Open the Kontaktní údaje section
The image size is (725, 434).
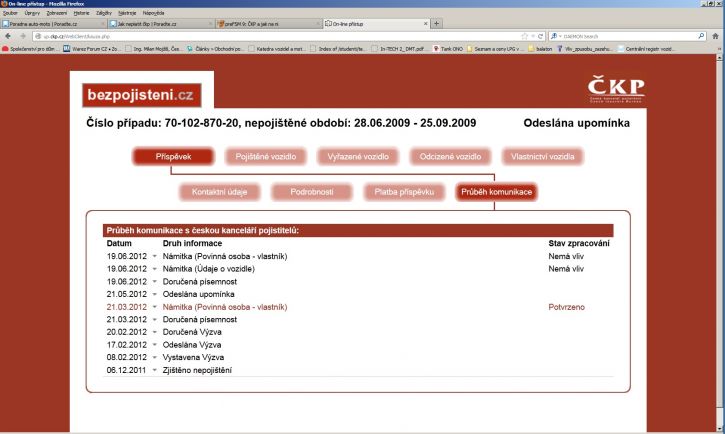(220, 192)
